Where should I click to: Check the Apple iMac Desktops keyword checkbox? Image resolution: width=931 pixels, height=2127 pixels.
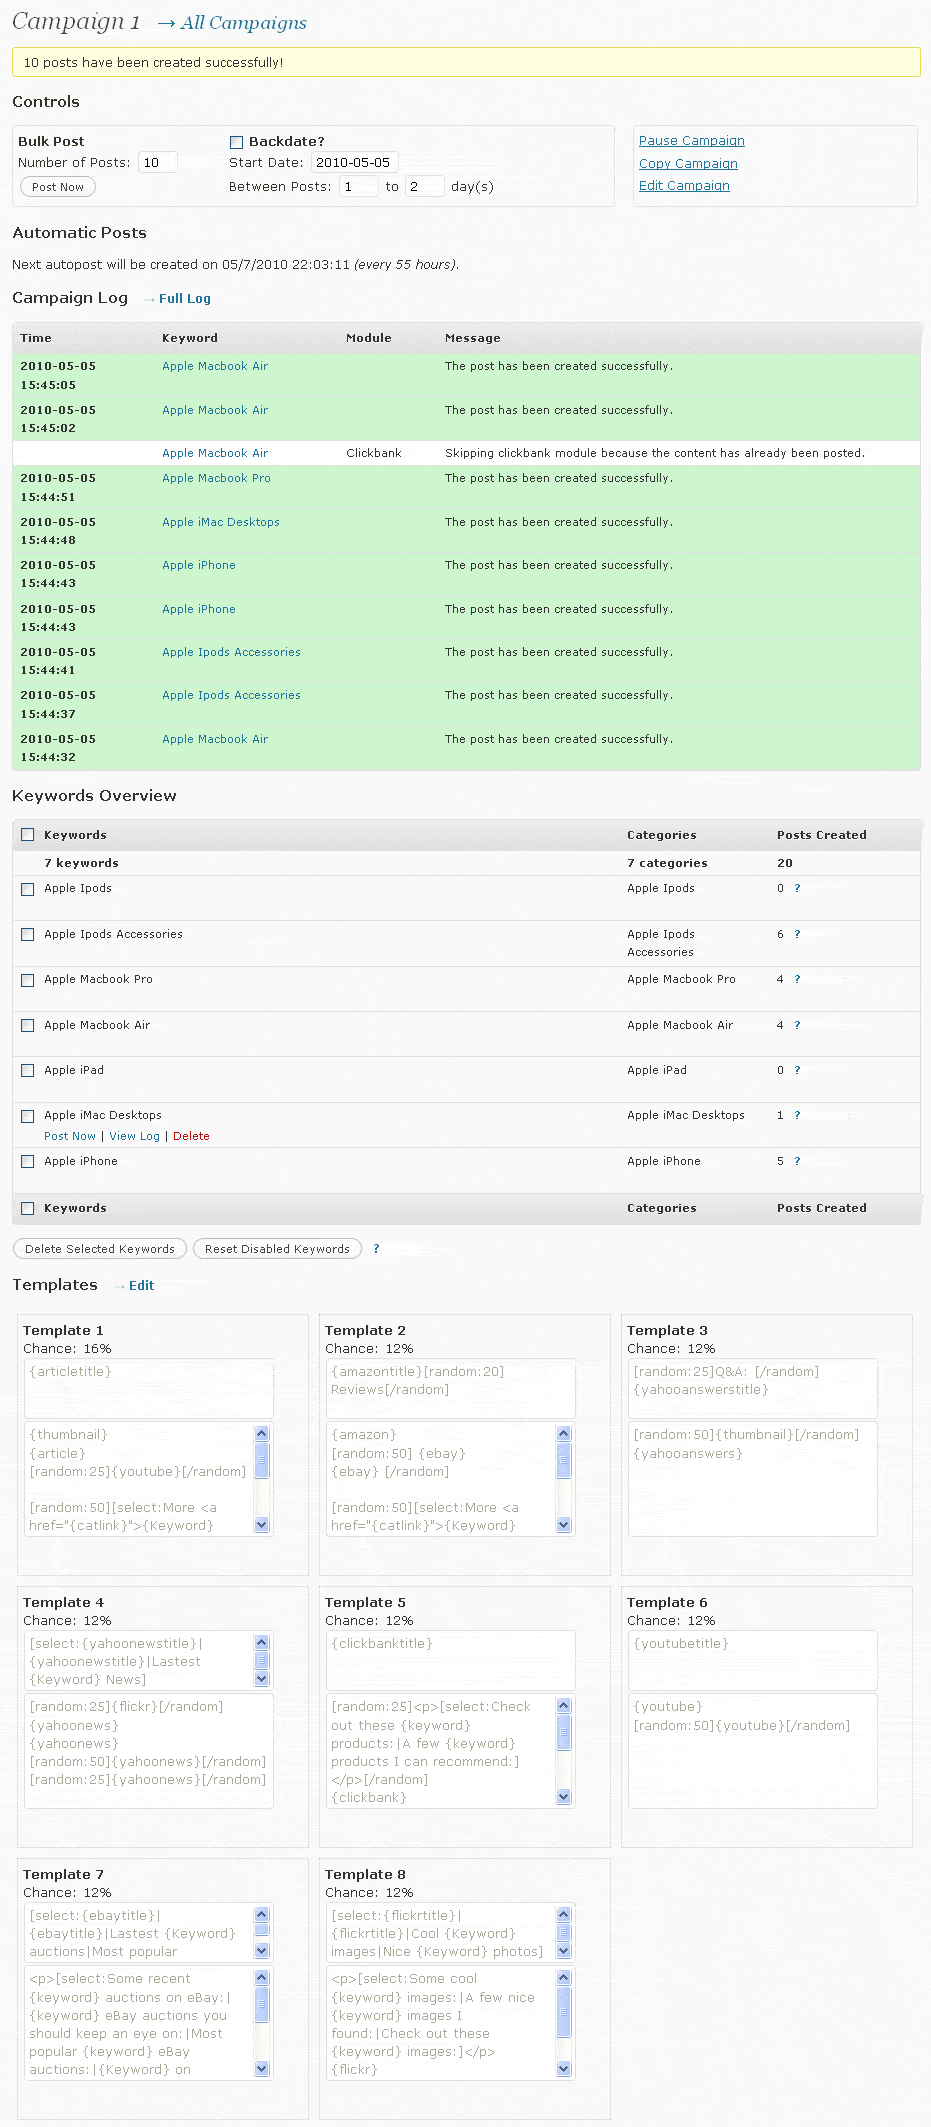[28, 1116]
